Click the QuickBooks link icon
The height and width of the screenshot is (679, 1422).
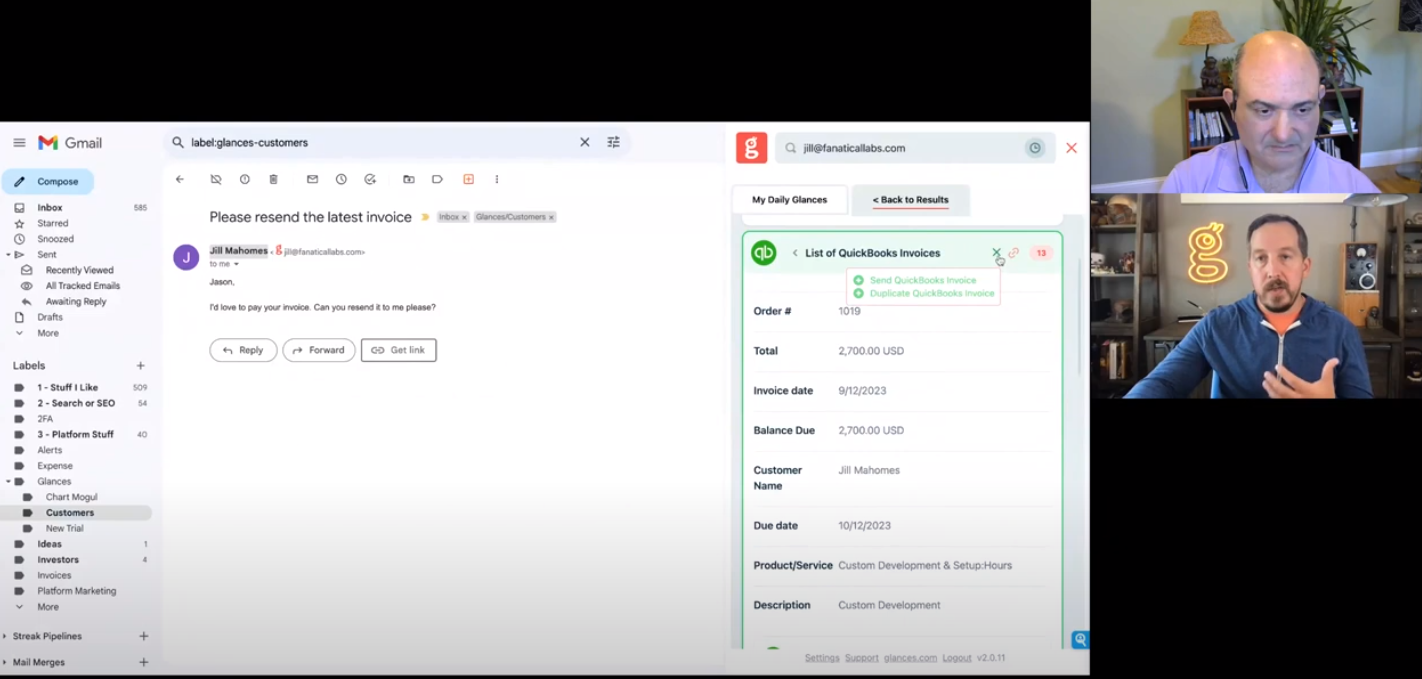(x=1014, y=253)
